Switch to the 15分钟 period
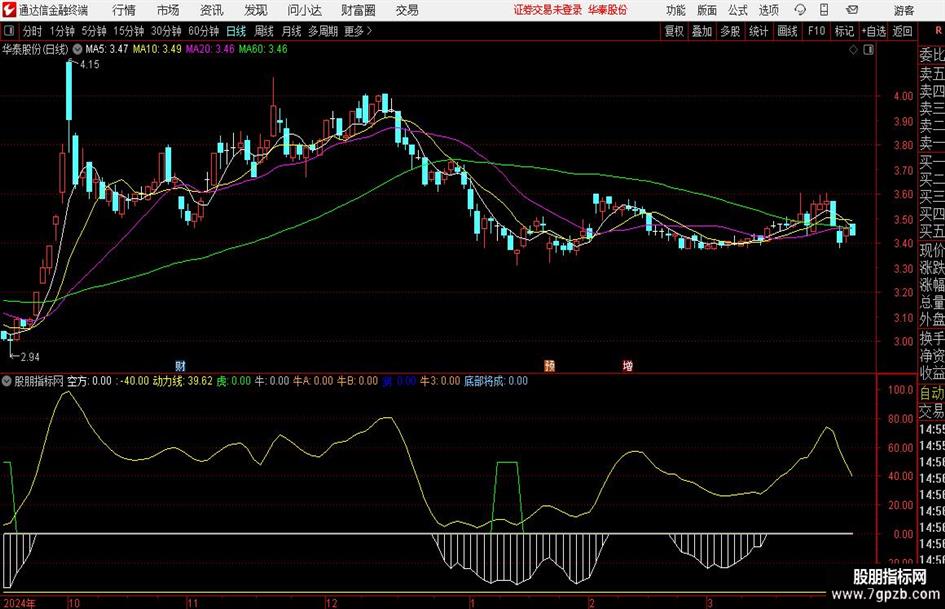945x609 pixels. 129,31
